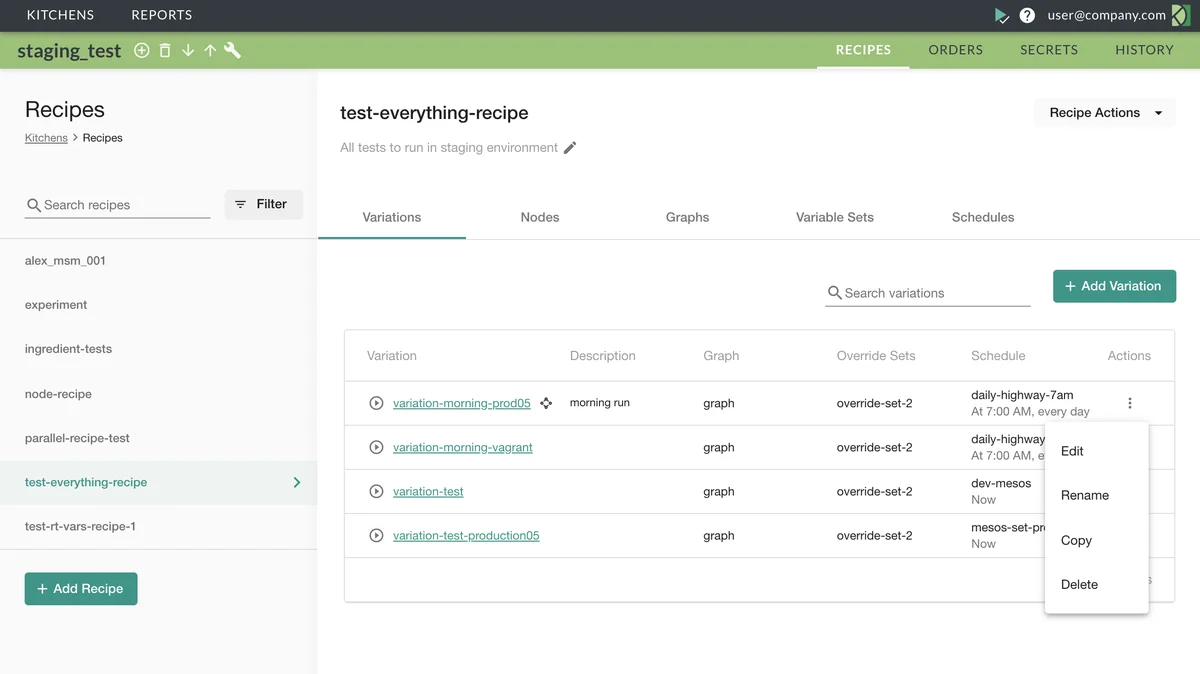Click the add kitchen plus icon

click(142, 50)
